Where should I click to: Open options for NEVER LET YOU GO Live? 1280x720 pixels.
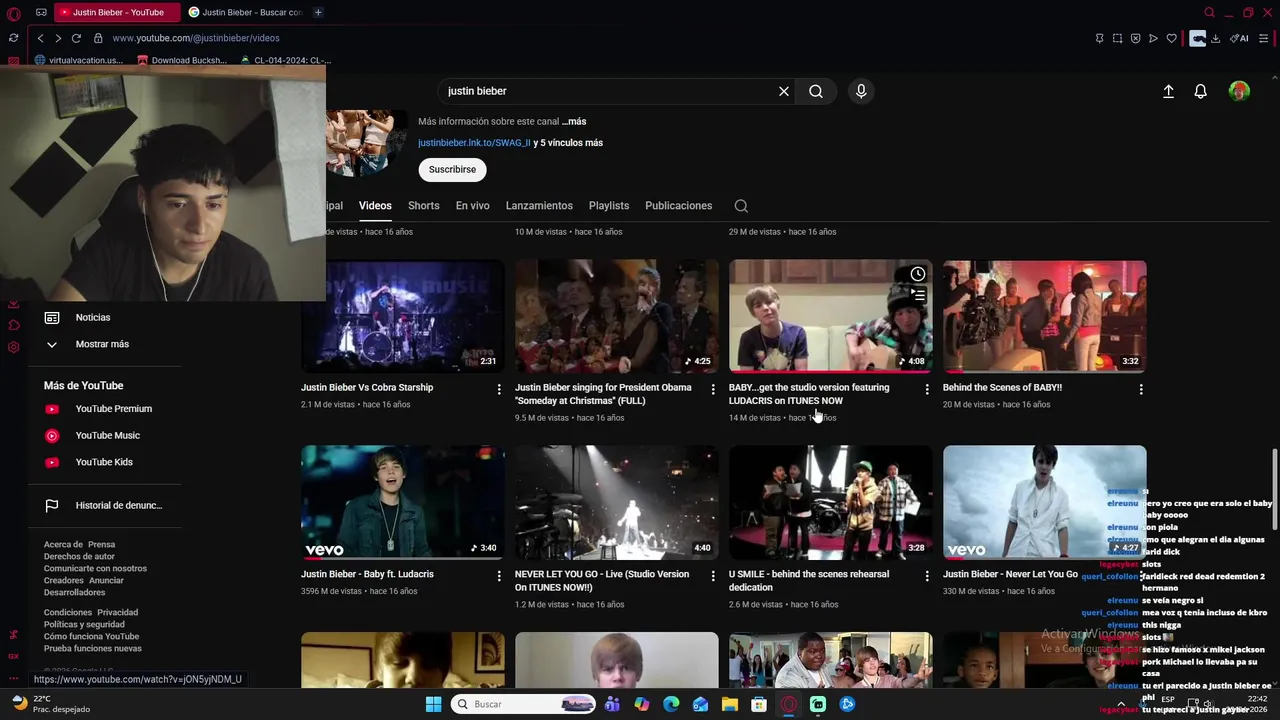pyautogui.click(x=713, y=576)
